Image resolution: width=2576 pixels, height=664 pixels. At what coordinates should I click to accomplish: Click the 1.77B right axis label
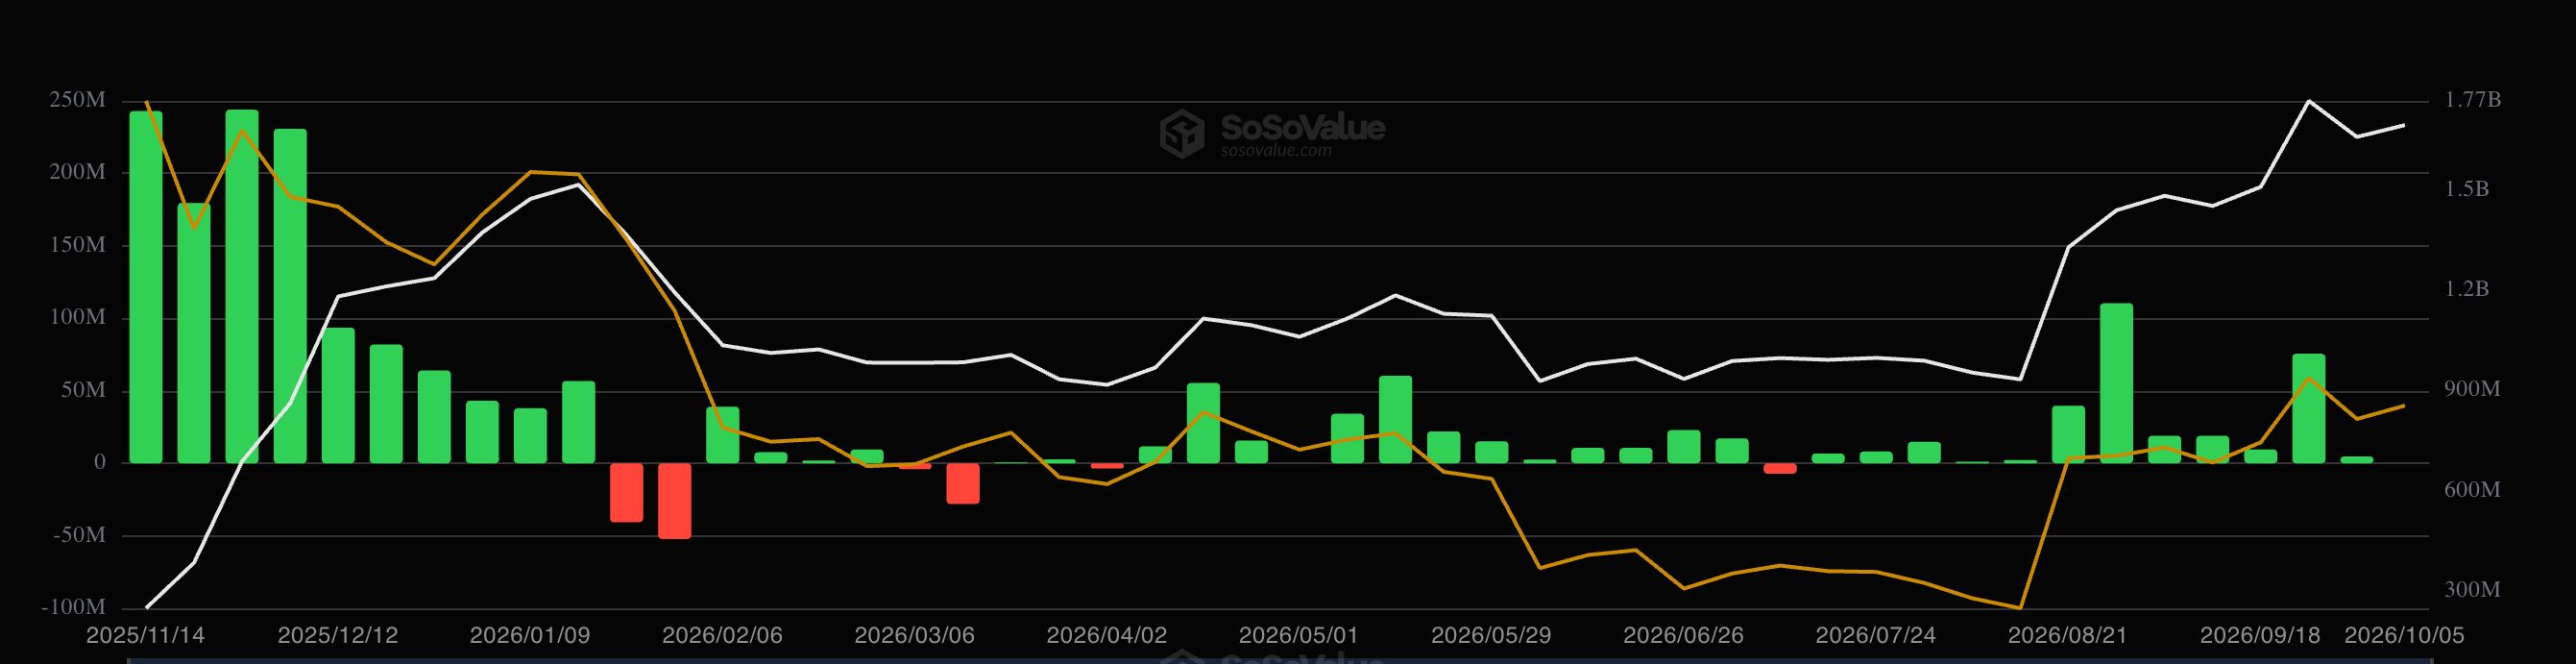[2473, 100]
